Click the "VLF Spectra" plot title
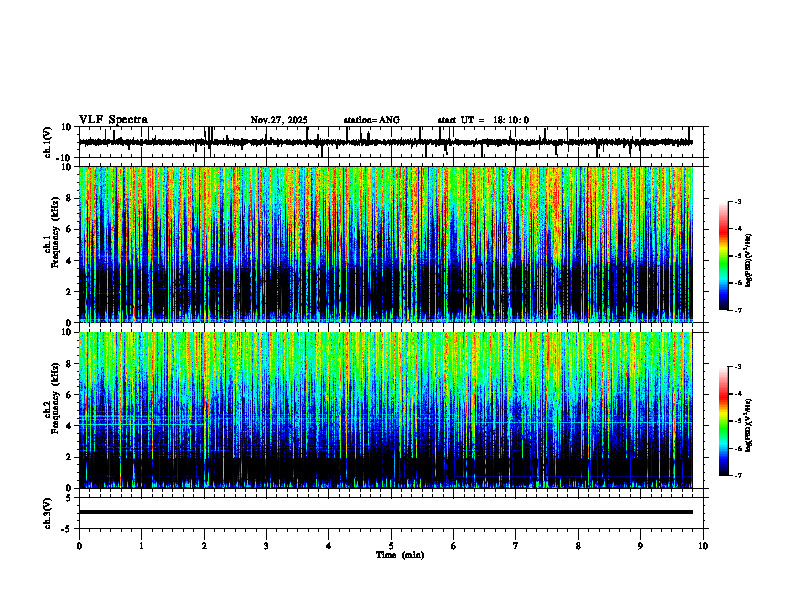The width and height of the screenshot is (792, 612). 113,120
